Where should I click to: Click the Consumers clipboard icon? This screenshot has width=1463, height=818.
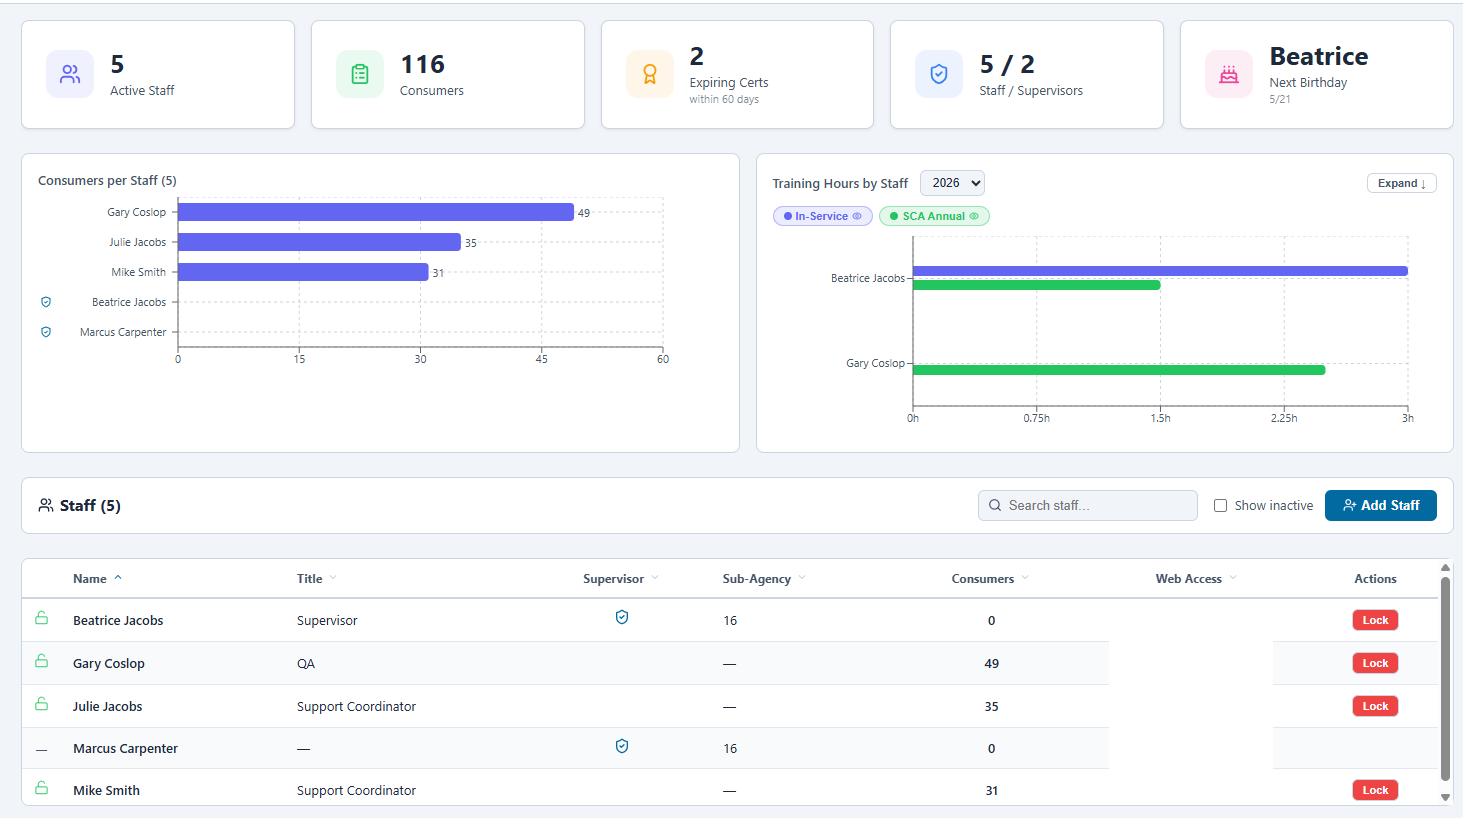point(360,74)
